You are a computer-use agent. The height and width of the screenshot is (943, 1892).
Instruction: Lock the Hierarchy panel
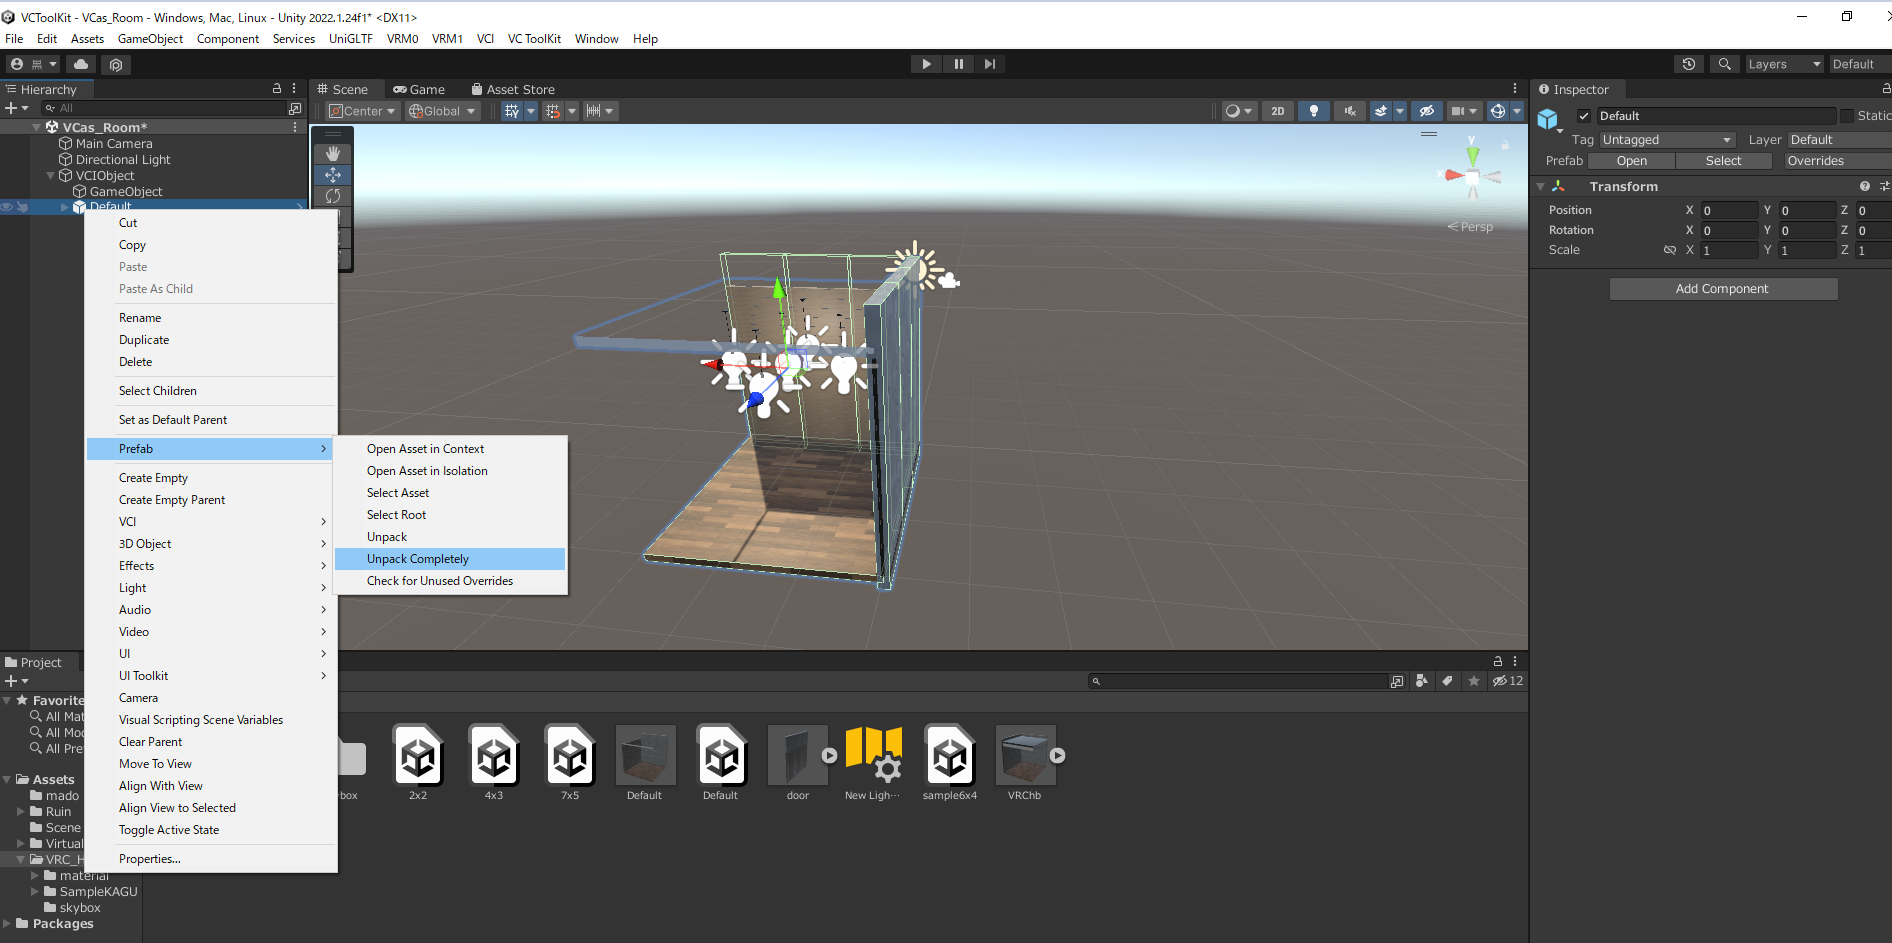coord(277,89)
